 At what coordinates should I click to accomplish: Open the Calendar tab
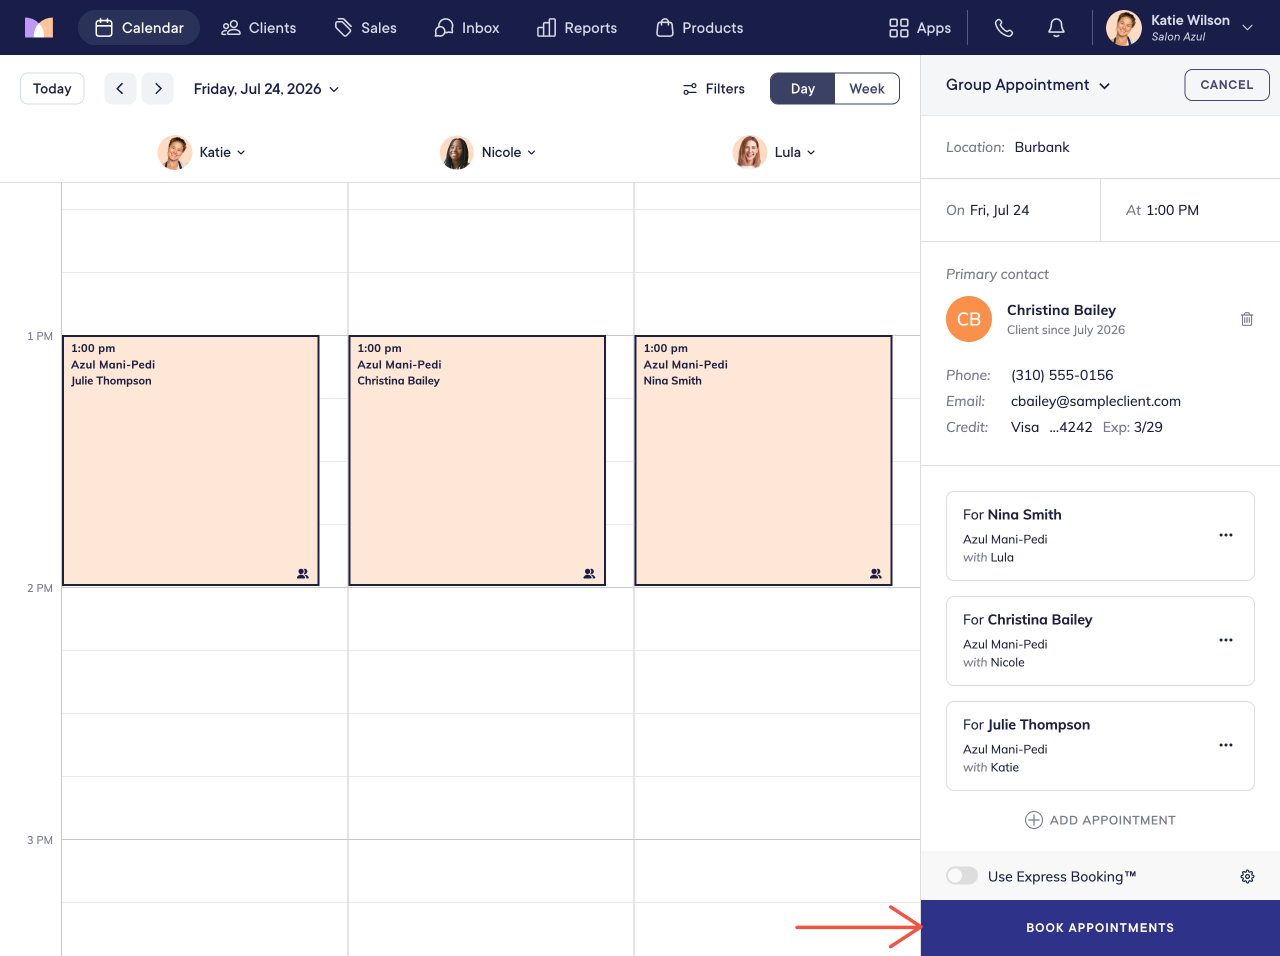[x=139, y=28]
